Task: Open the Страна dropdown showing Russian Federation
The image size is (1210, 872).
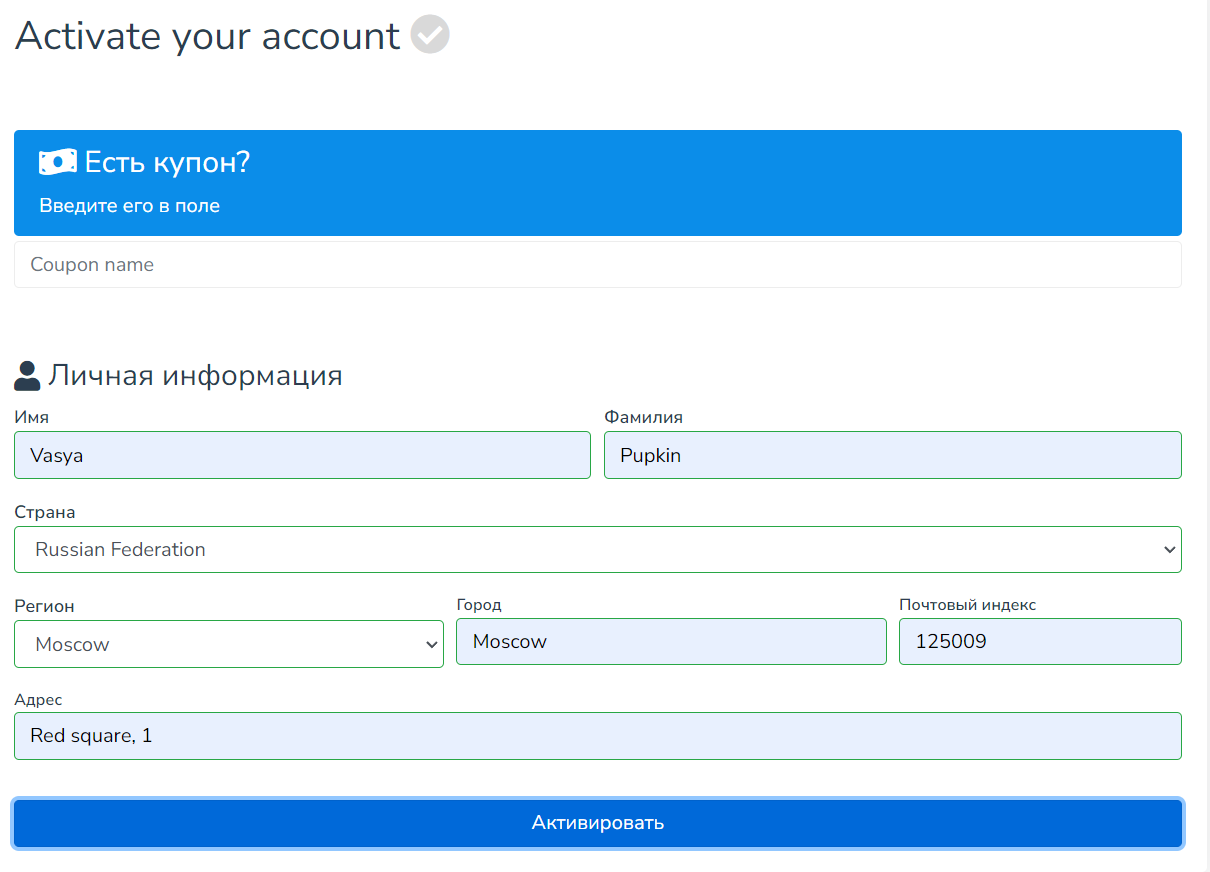Action: 597,550
